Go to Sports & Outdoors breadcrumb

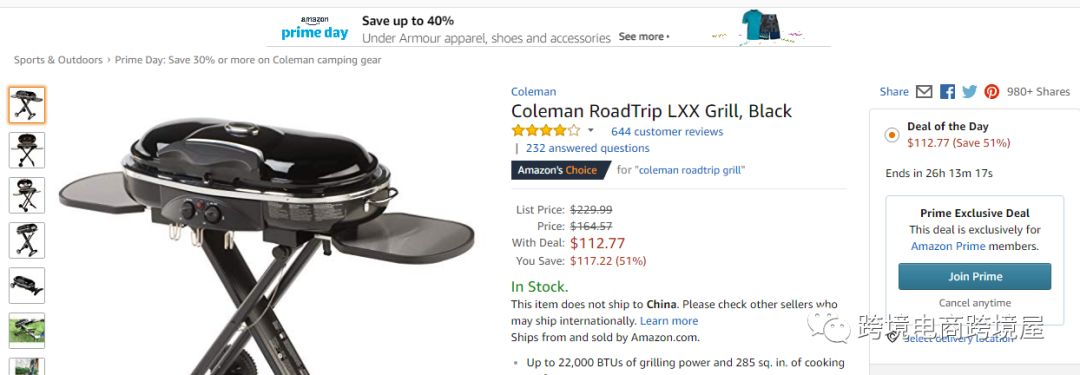pyautogui.click(x=59, y=60)
